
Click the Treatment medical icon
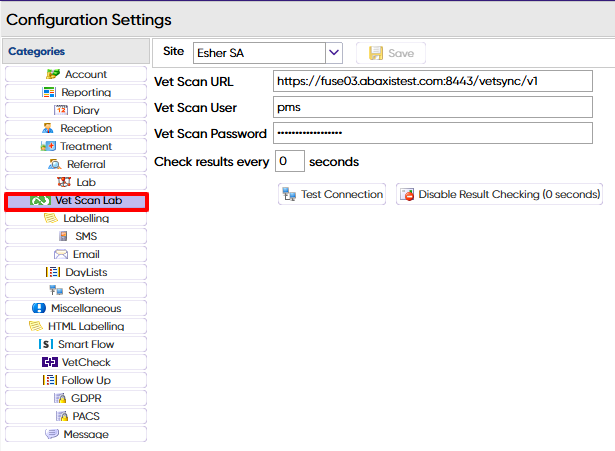tap(48, 146)
